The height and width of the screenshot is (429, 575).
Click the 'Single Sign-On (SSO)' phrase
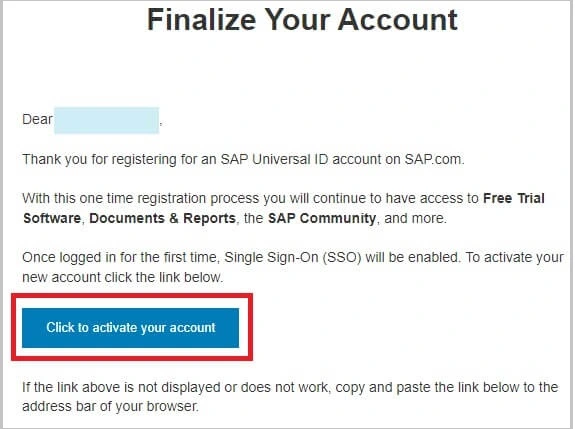coord(293,258)
